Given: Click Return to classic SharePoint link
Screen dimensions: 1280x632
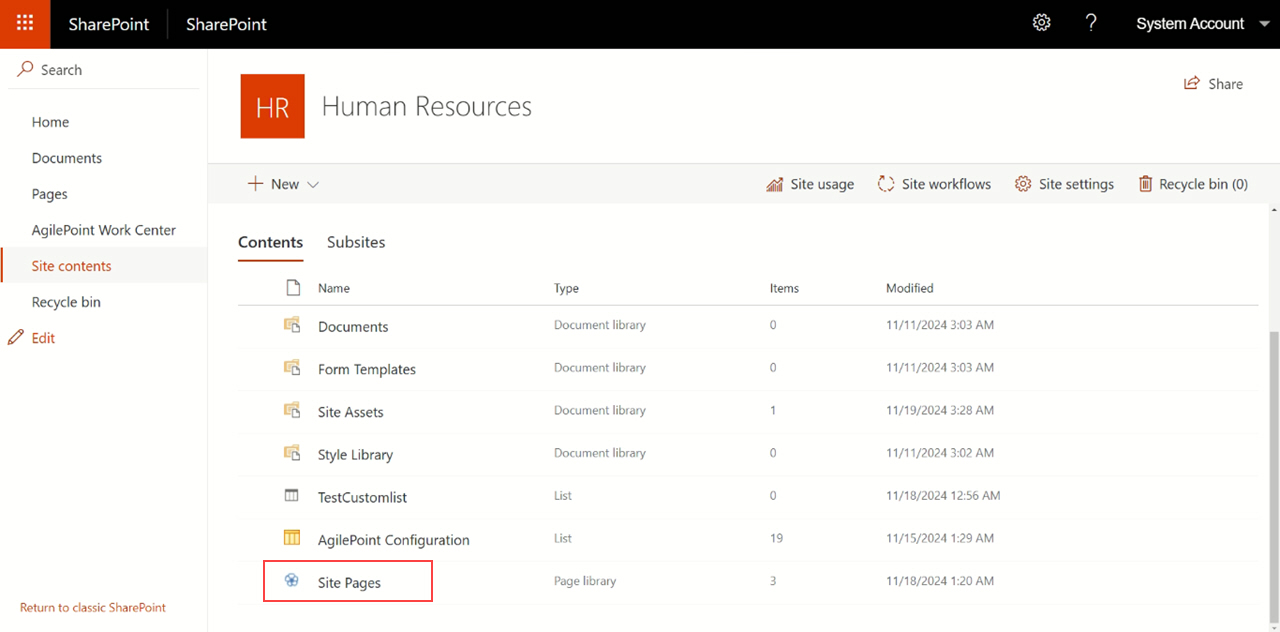Looking at the screenshot, I should pos(93,607).
